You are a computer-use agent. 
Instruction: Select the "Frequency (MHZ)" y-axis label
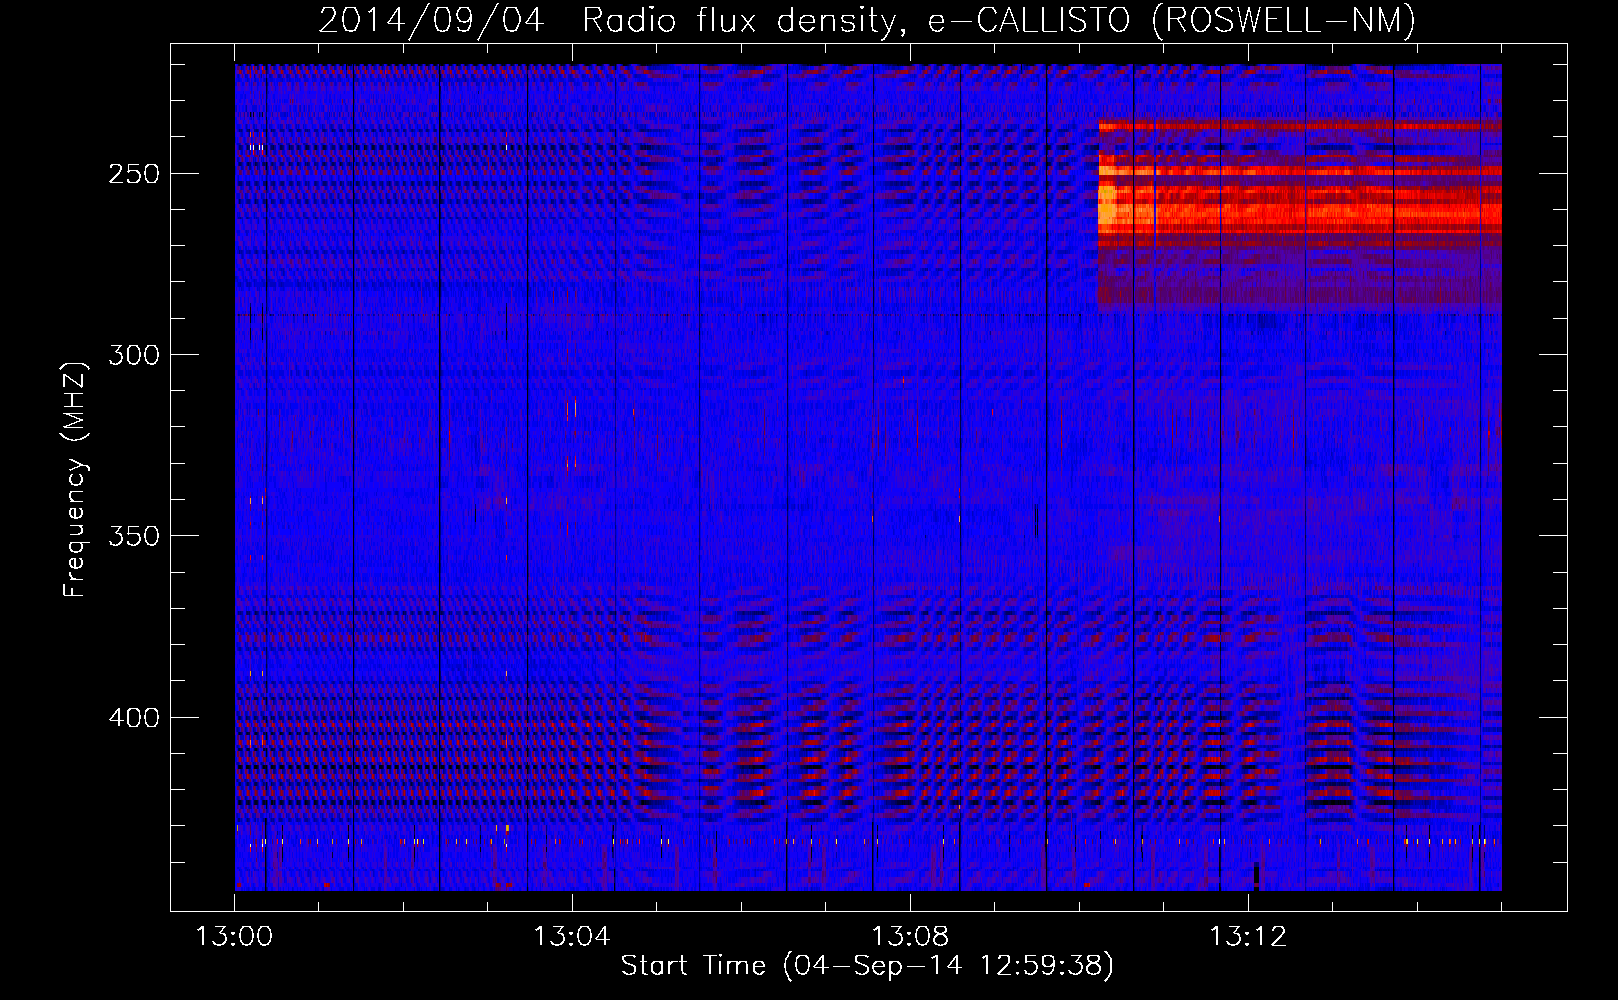[75, 479]
